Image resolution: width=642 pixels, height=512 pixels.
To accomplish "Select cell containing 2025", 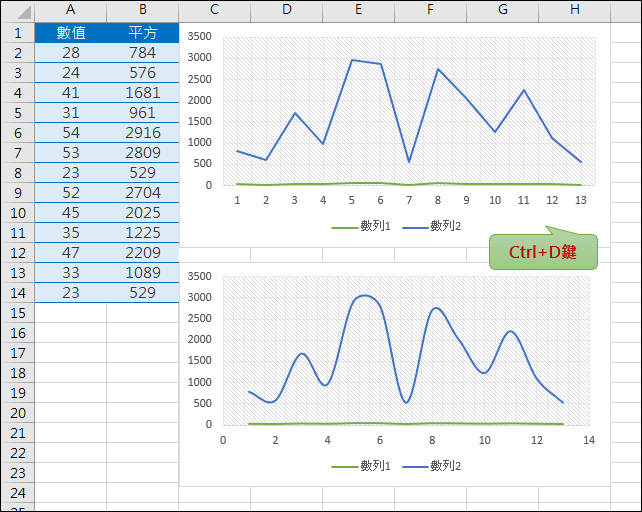I will (142, 213).
